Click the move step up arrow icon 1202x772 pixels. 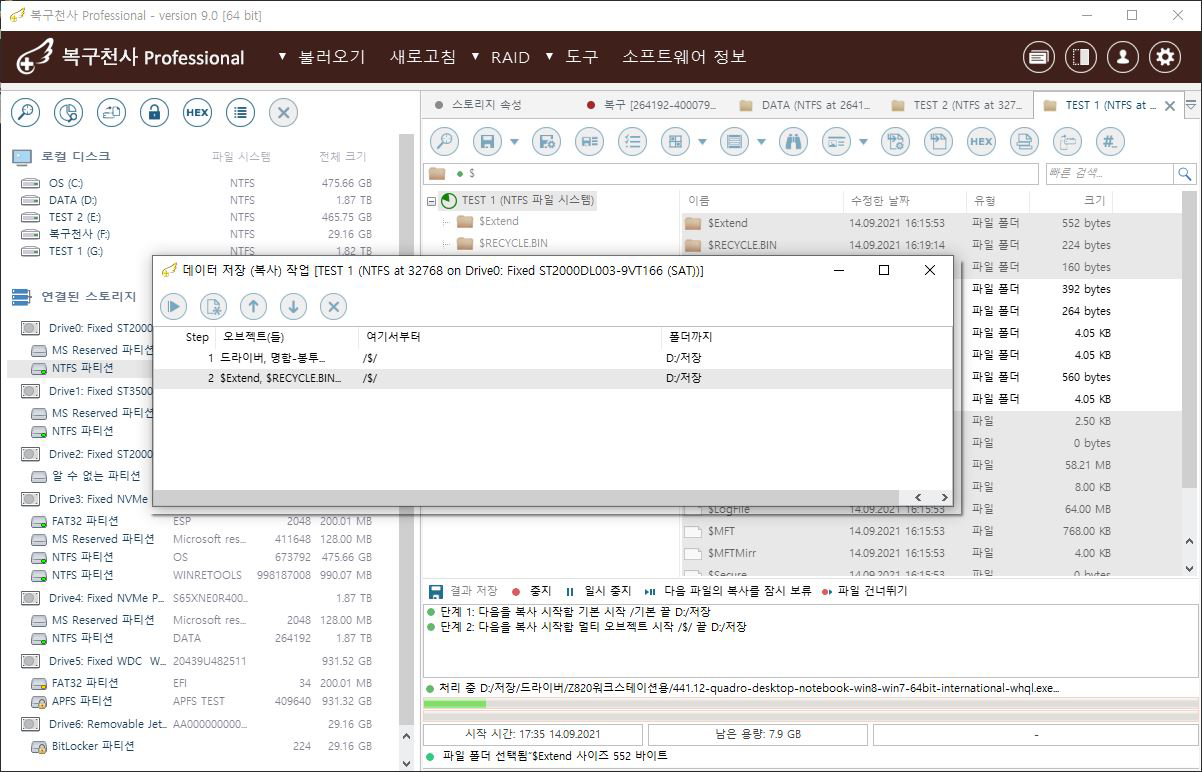(x=253, y=307)
